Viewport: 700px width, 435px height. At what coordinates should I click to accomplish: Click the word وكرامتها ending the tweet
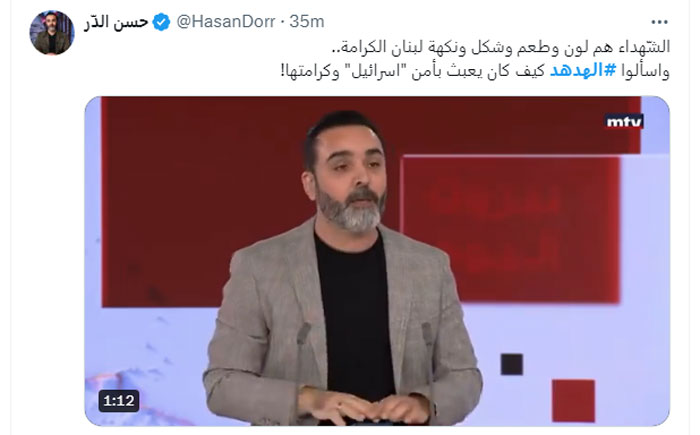(x=310, y=71)
